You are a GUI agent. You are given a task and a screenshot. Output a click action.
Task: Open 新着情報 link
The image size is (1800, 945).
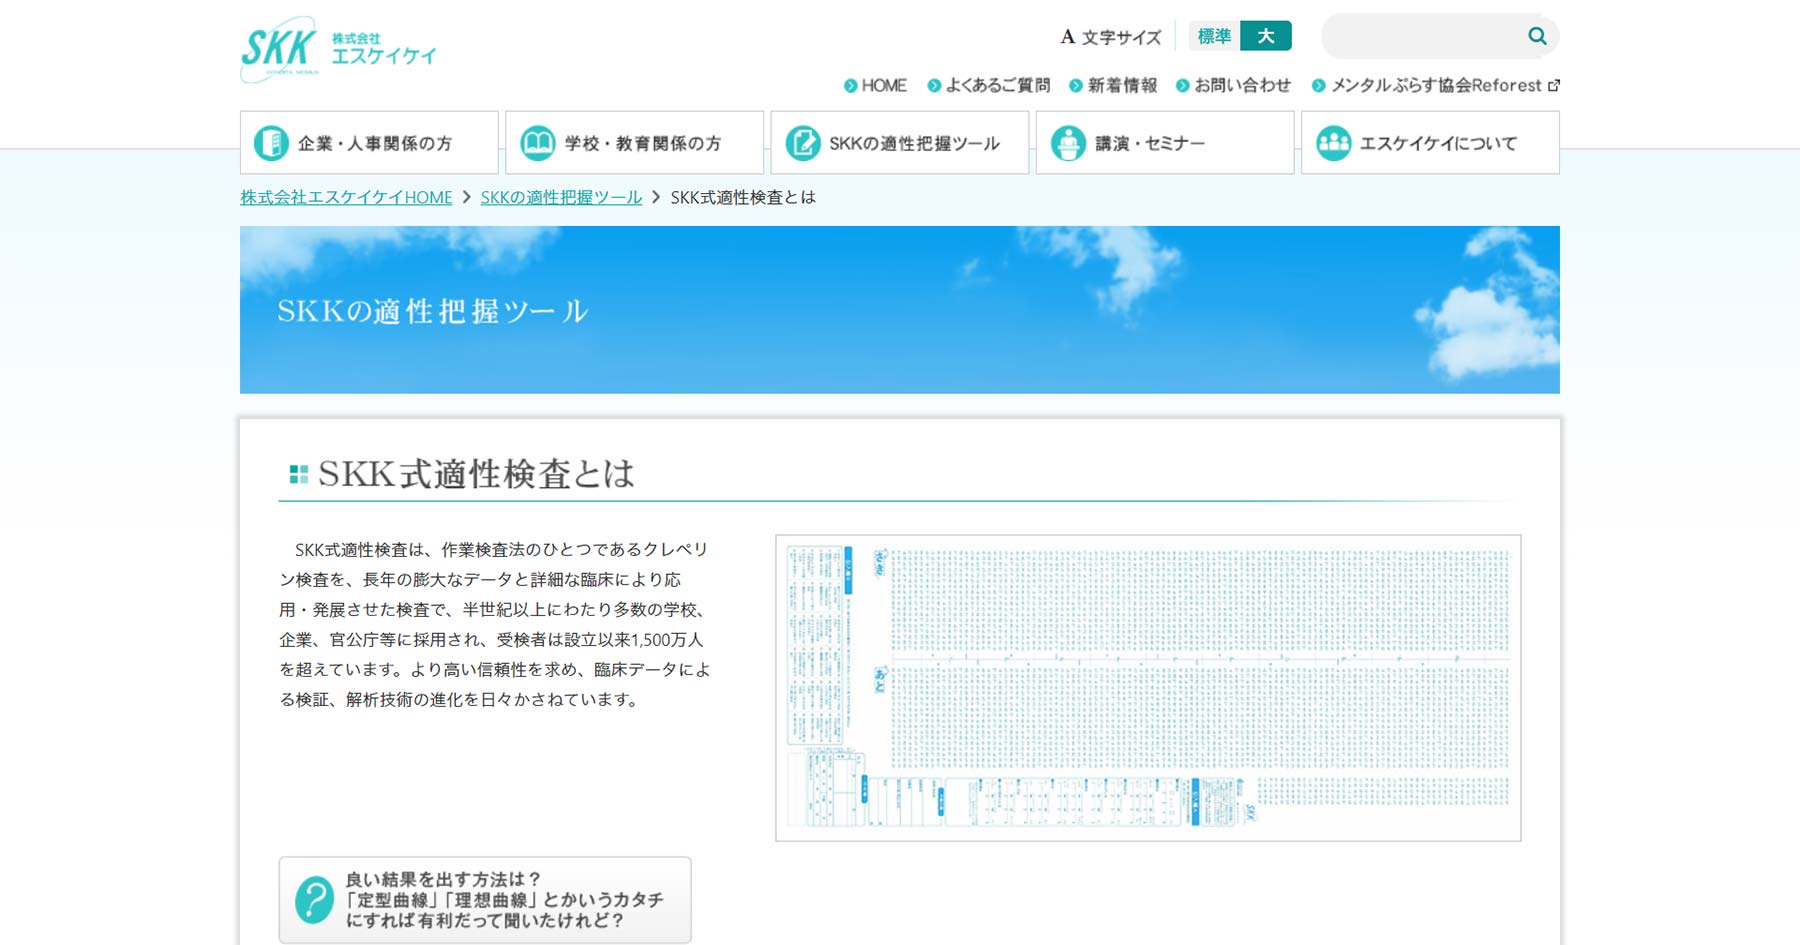(x=1122, y=86)
